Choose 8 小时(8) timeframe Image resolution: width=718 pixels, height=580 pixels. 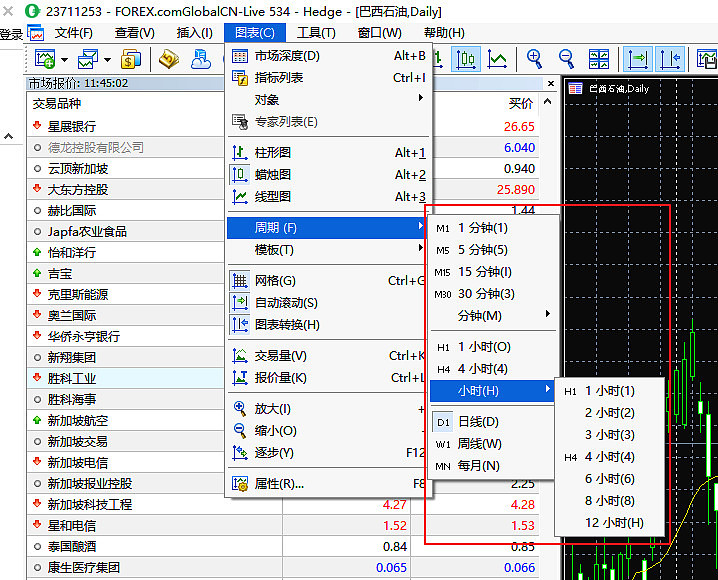(x=609, y=501)
